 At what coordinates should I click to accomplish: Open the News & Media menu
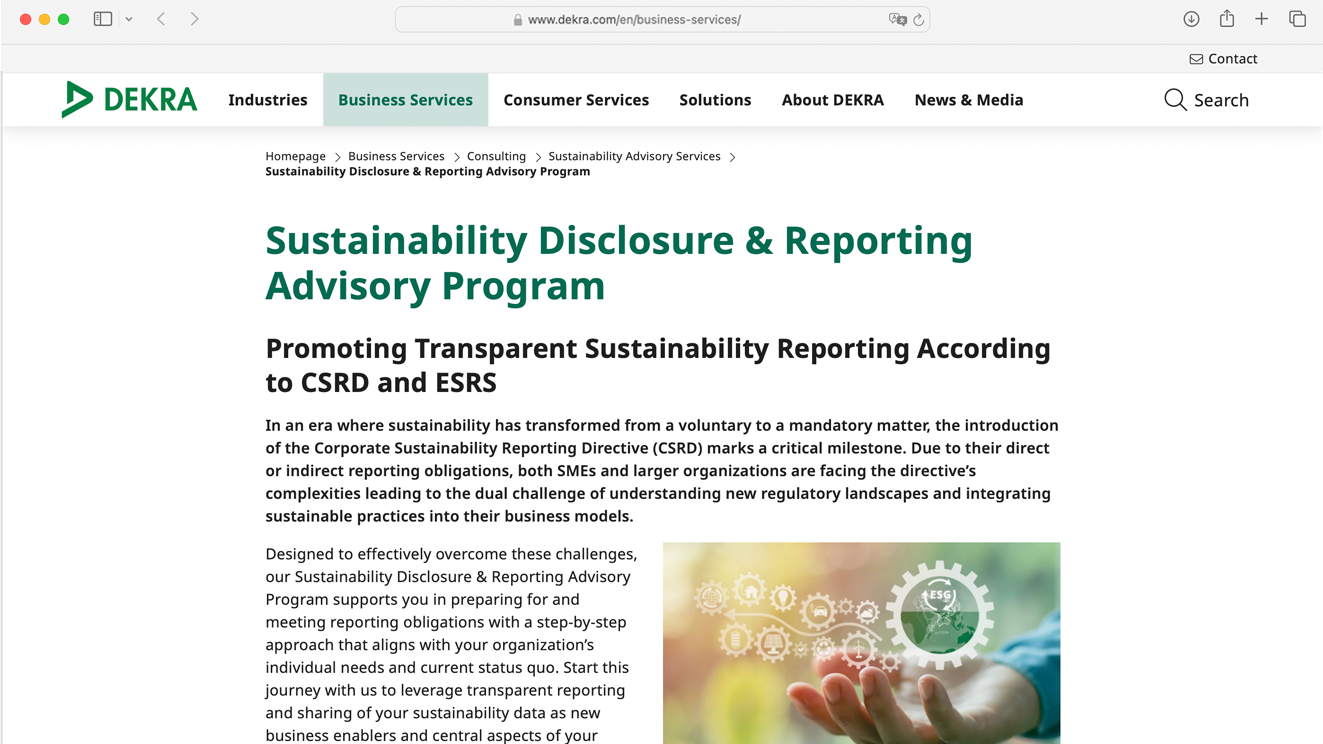coord(969,100)
